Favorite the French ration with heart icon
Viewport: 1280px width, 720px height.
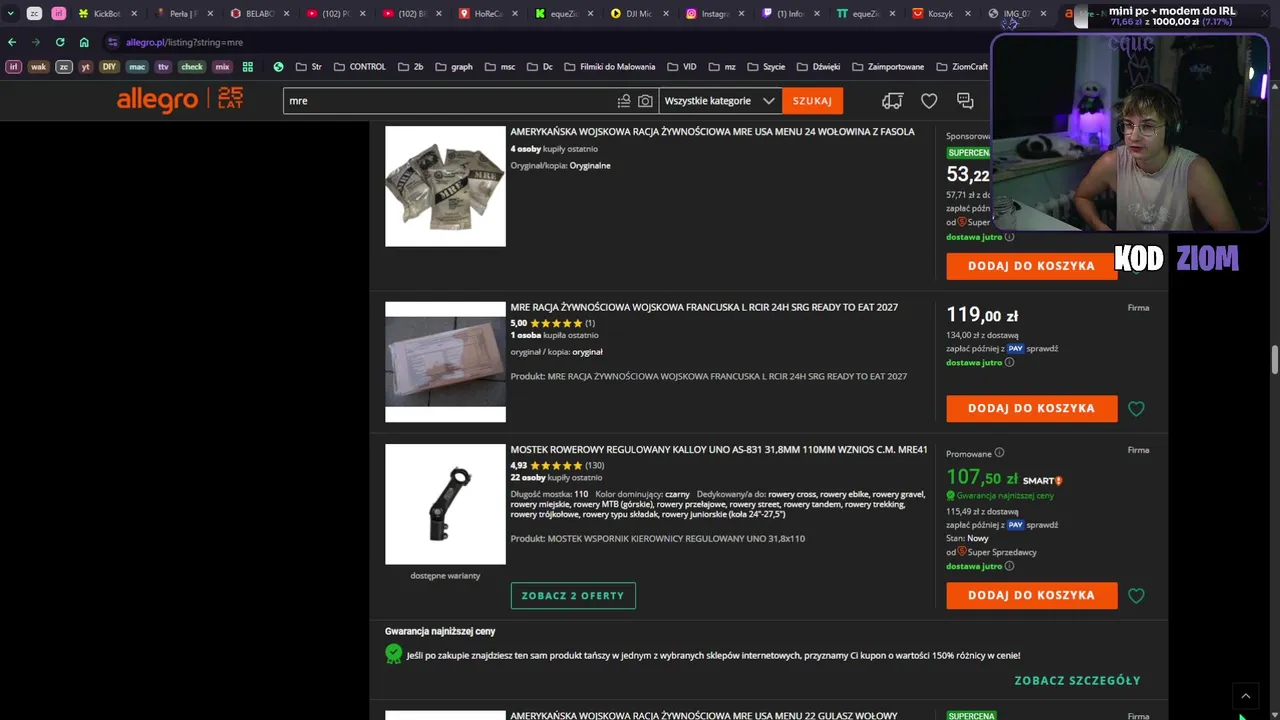1136,409
